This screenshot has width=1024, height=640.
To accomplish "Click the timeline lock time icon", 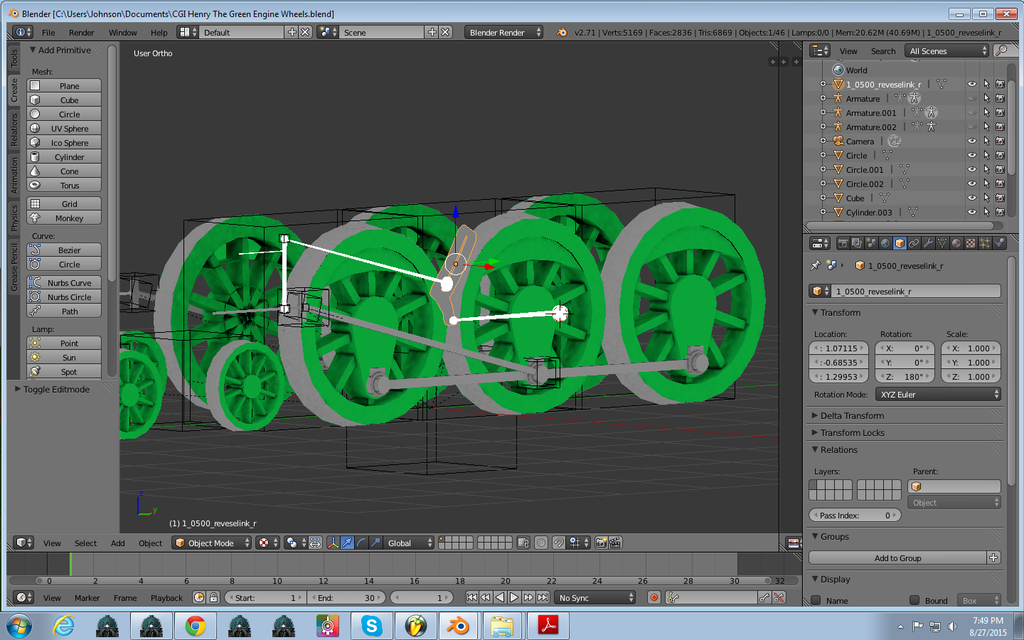I will pyautogui.click(x=214, y=598).
